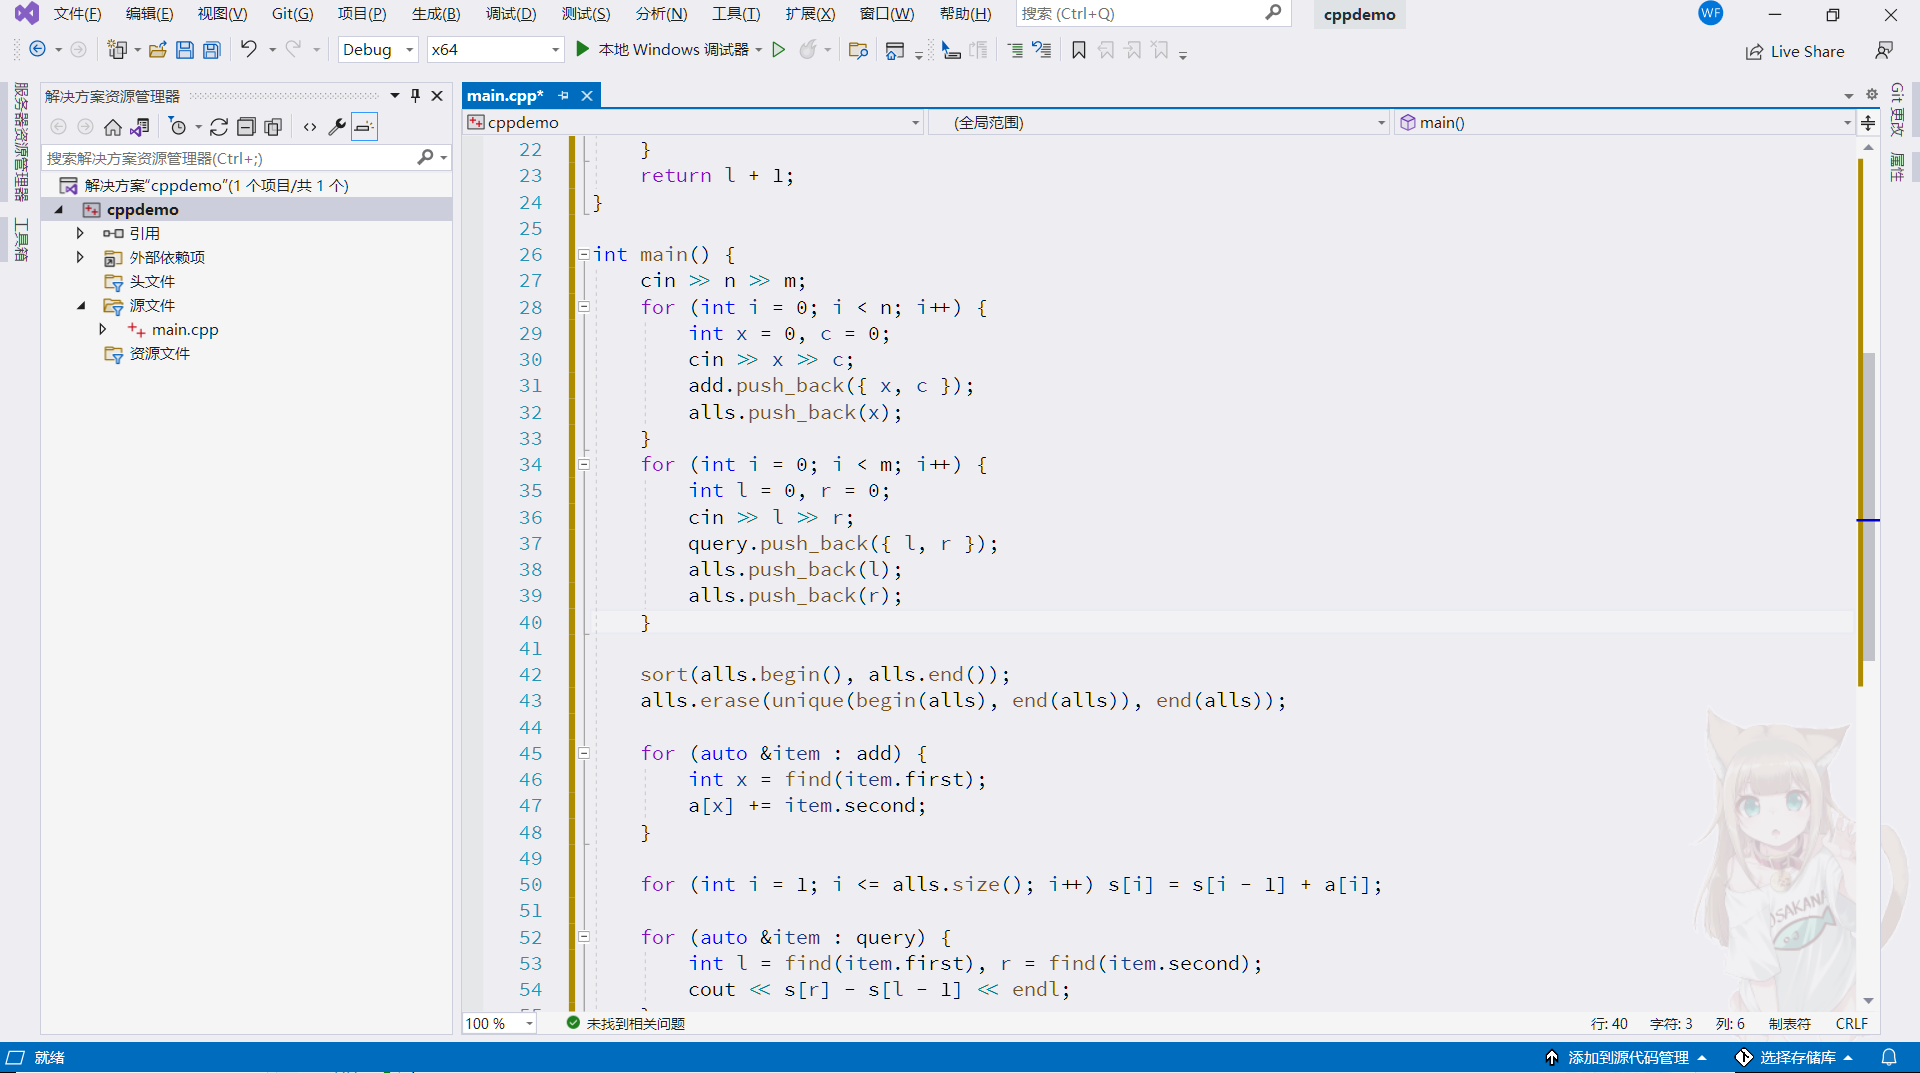Click the refresh icon in Solution Explorer

[219, 127]
